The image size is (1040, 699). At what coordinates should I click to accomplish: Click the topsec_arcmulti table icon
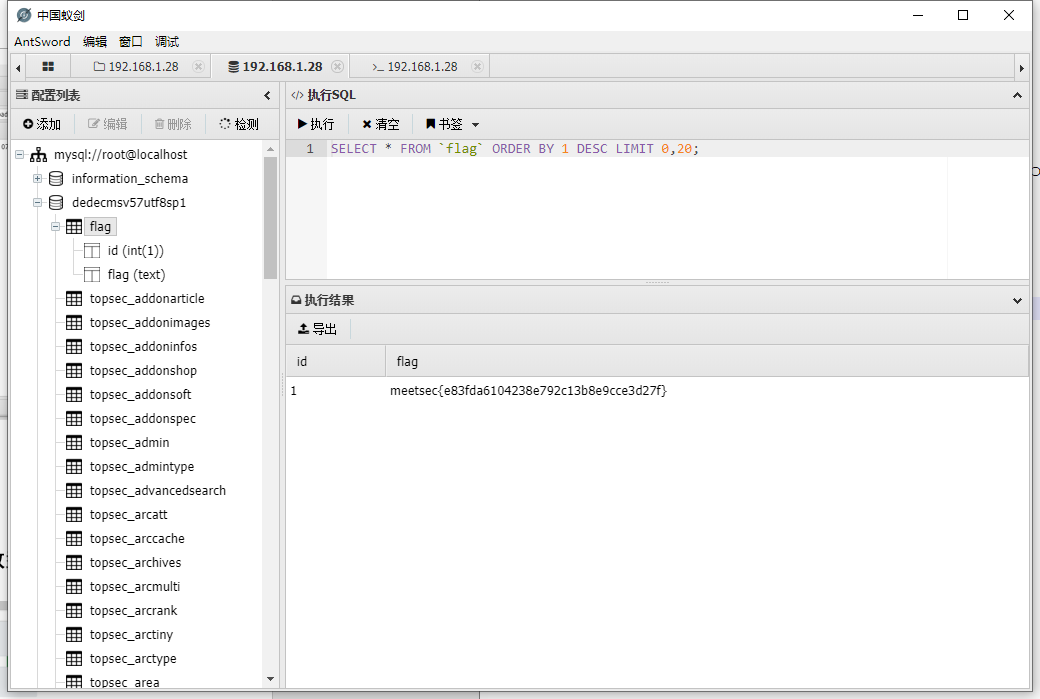tap(74, 586)
